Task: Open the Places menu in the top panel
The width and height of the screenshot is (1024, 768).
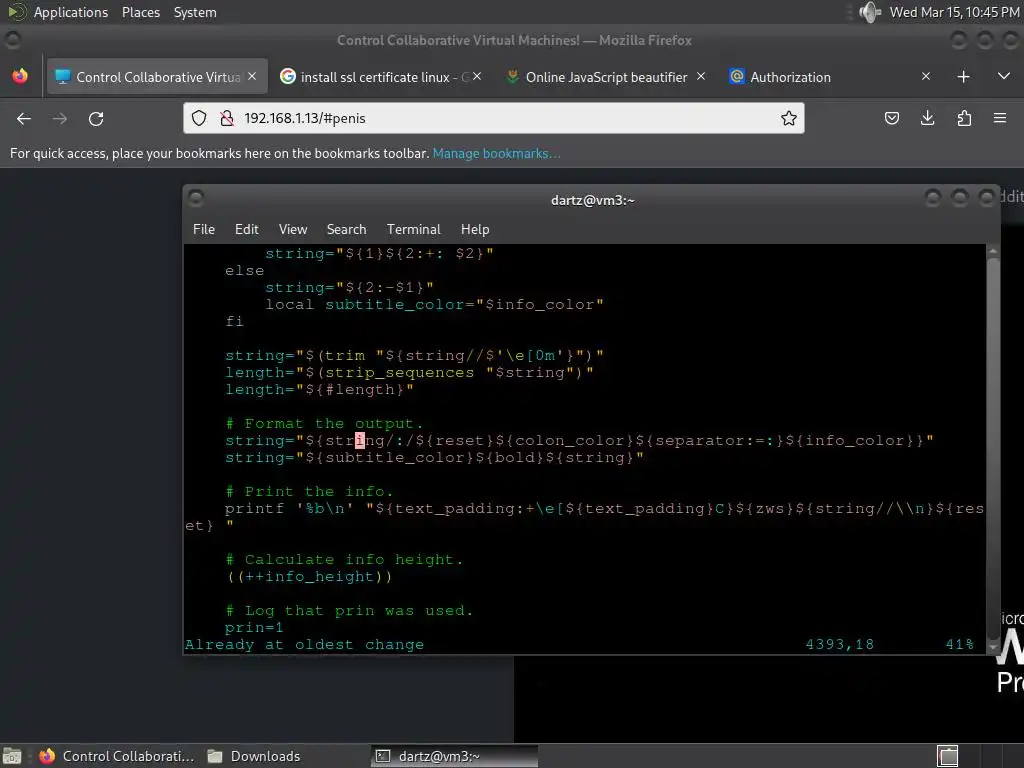Action: click(x=140, y=12)
